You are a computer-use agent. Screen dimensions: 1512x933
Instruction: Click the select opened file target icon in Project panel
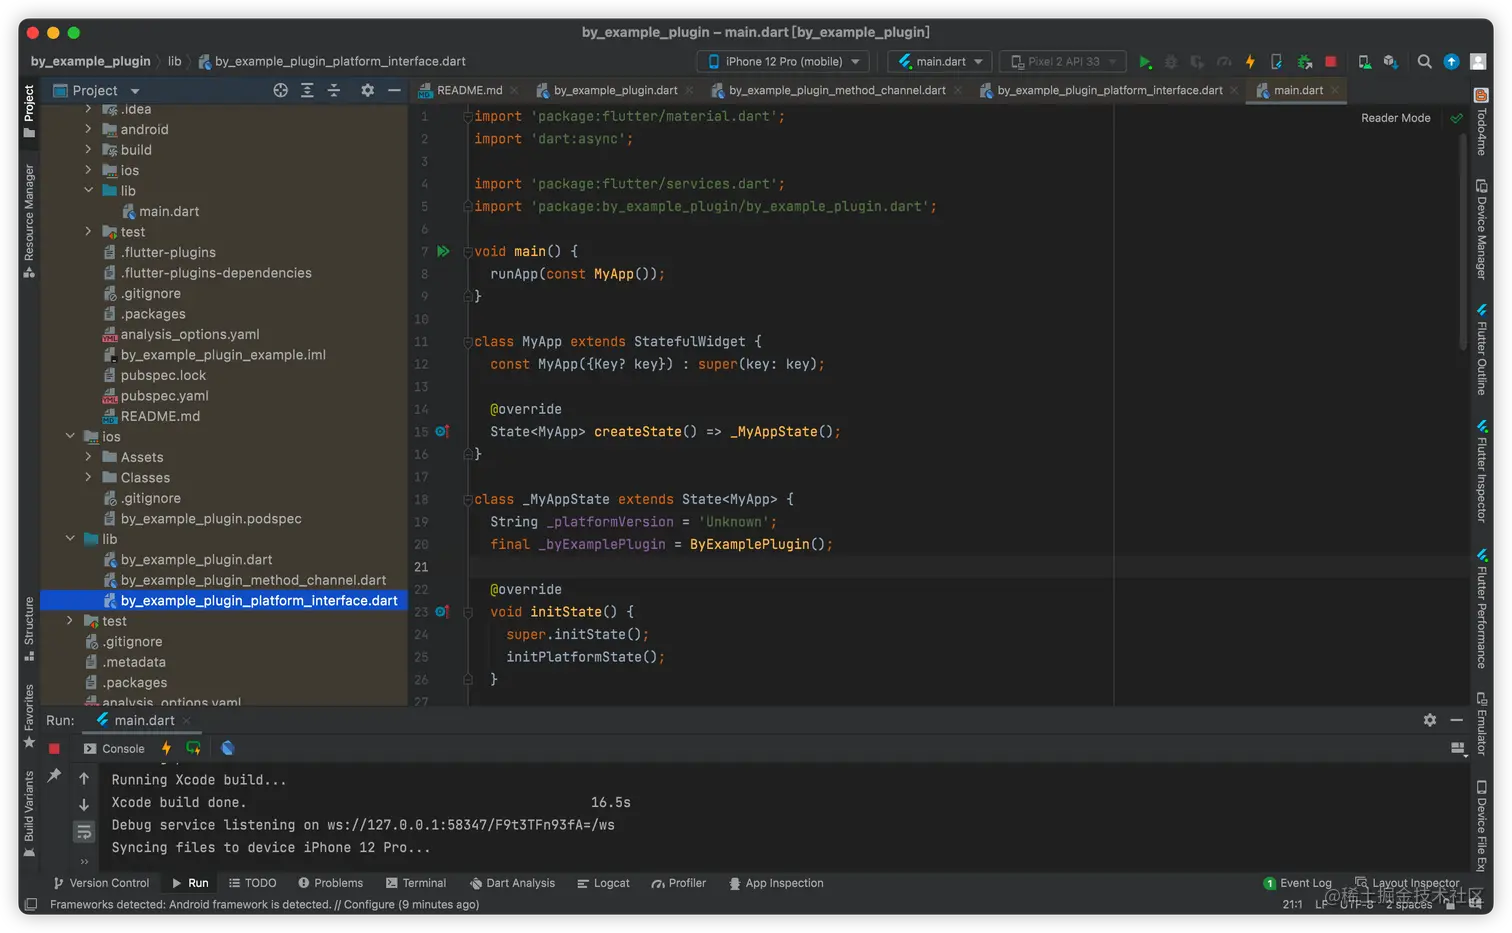281,90
